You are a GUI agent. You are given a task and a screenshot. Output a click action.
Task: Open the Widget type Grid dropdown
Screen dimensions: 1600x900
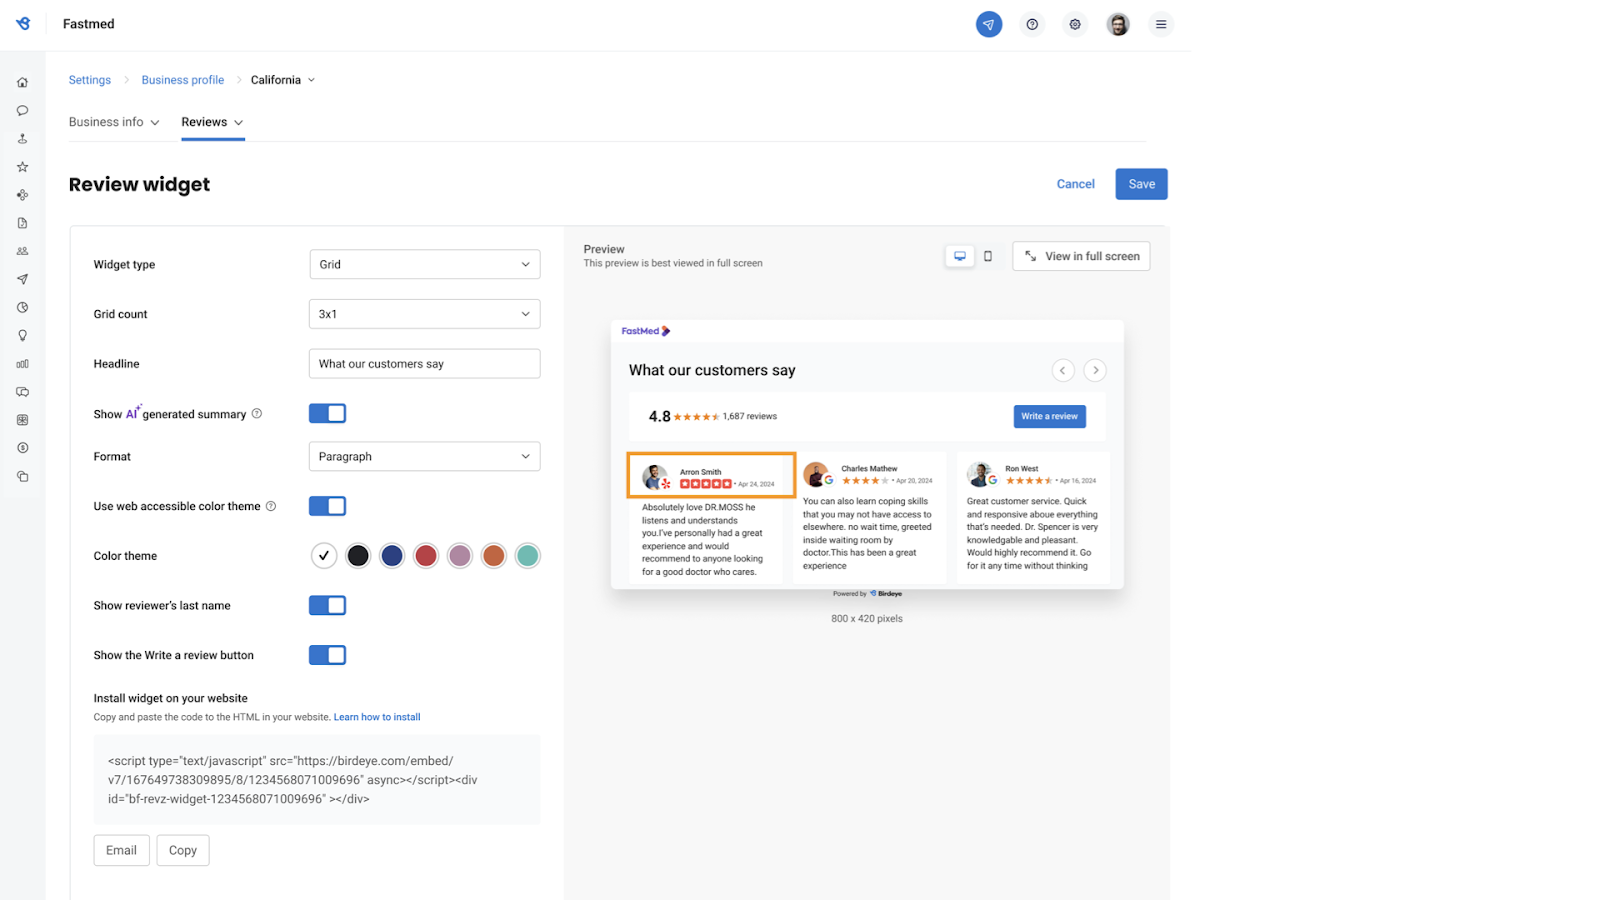(x=424, y=264)
